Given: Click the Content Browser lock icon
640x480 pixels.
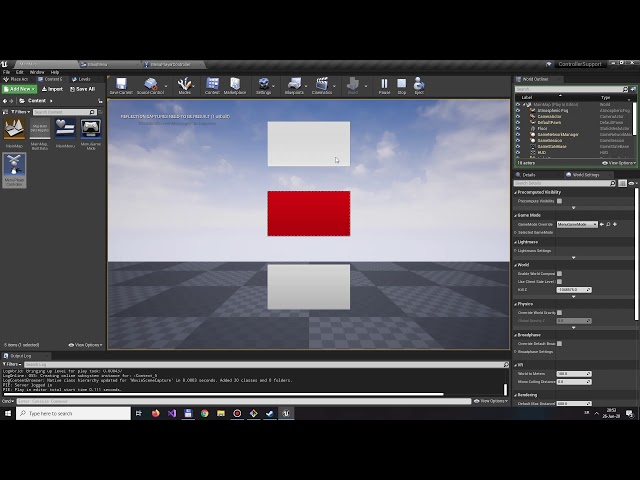Looking at the screenshot, I should pyautogui.click(x=100, y=101).
